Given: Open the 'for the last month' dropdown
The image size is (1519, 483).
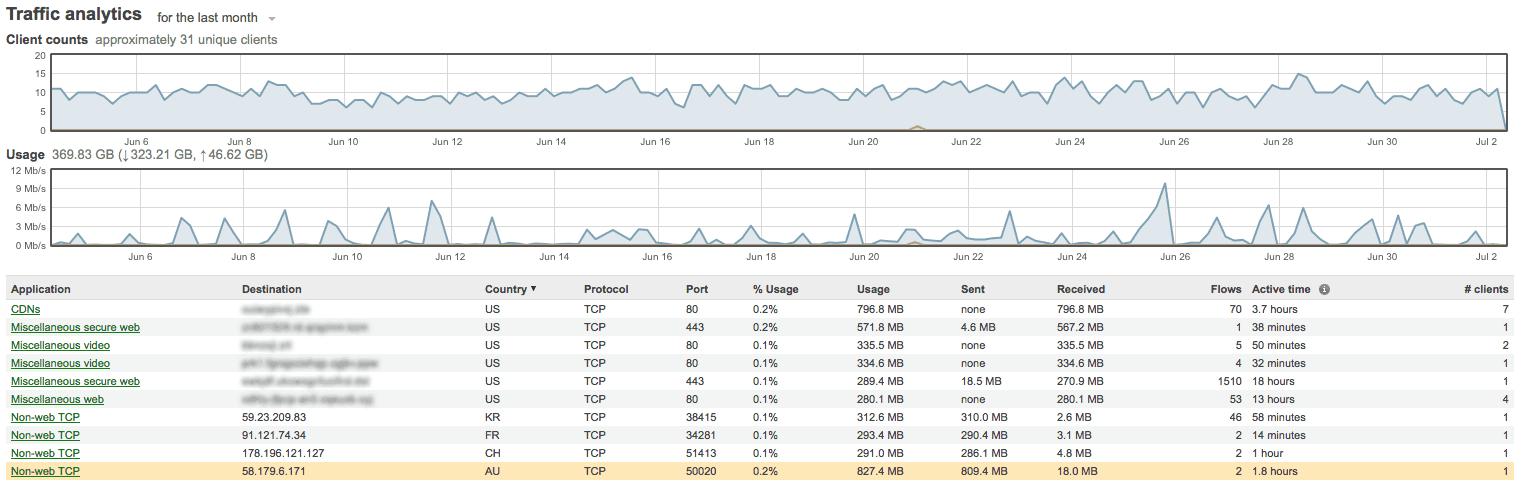Looking at the screenshot, I should point(216,18).
